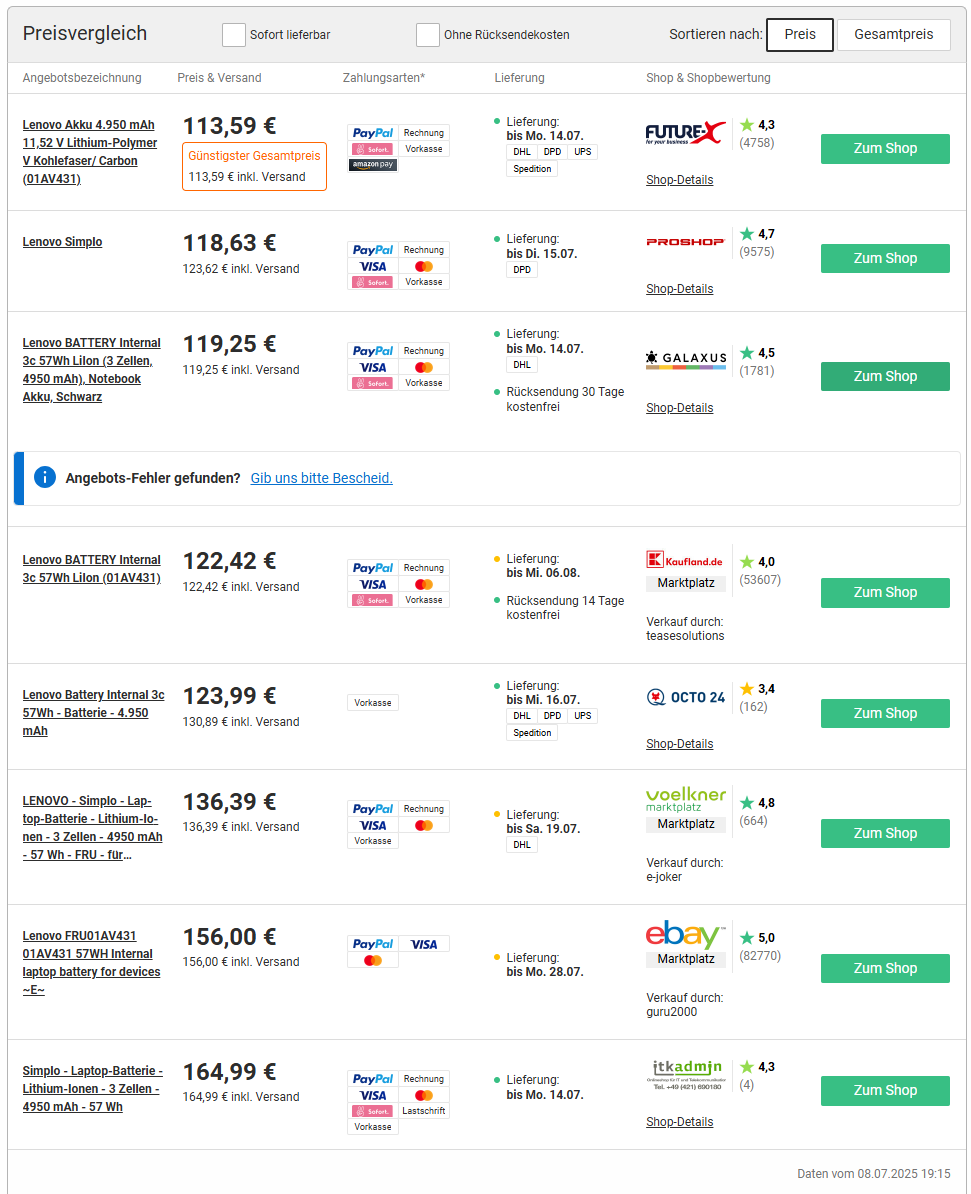Expand Shop-Details for the Proshop offer

pos(680,289)
